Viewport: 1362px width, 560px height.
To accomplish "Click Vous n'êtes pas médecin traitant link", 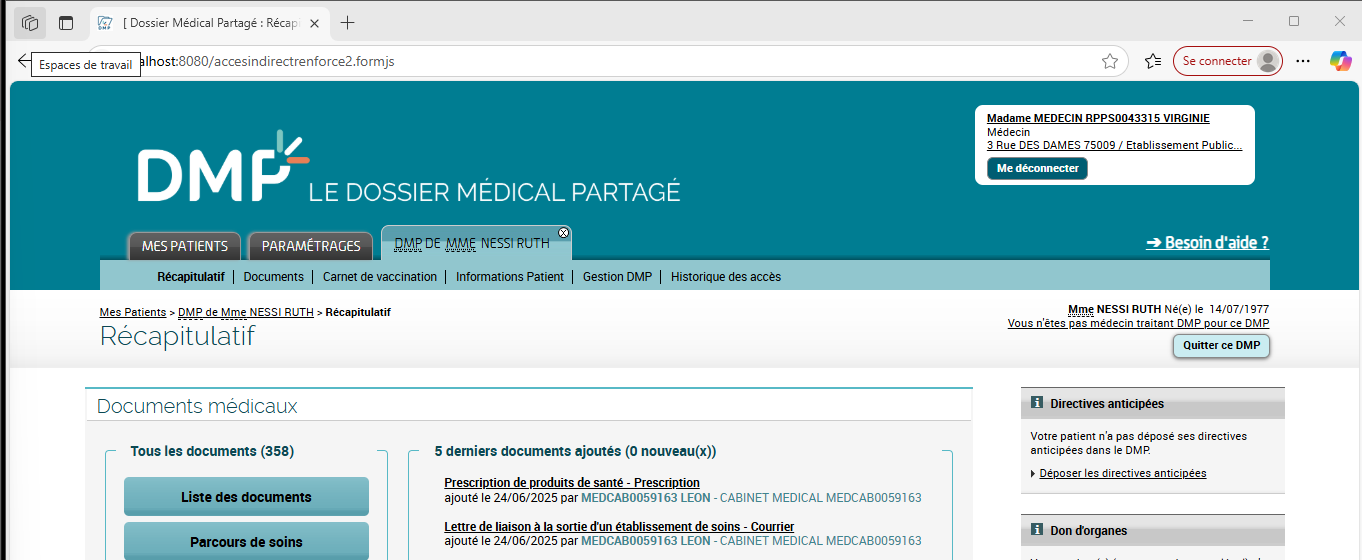I will 1138,323.
